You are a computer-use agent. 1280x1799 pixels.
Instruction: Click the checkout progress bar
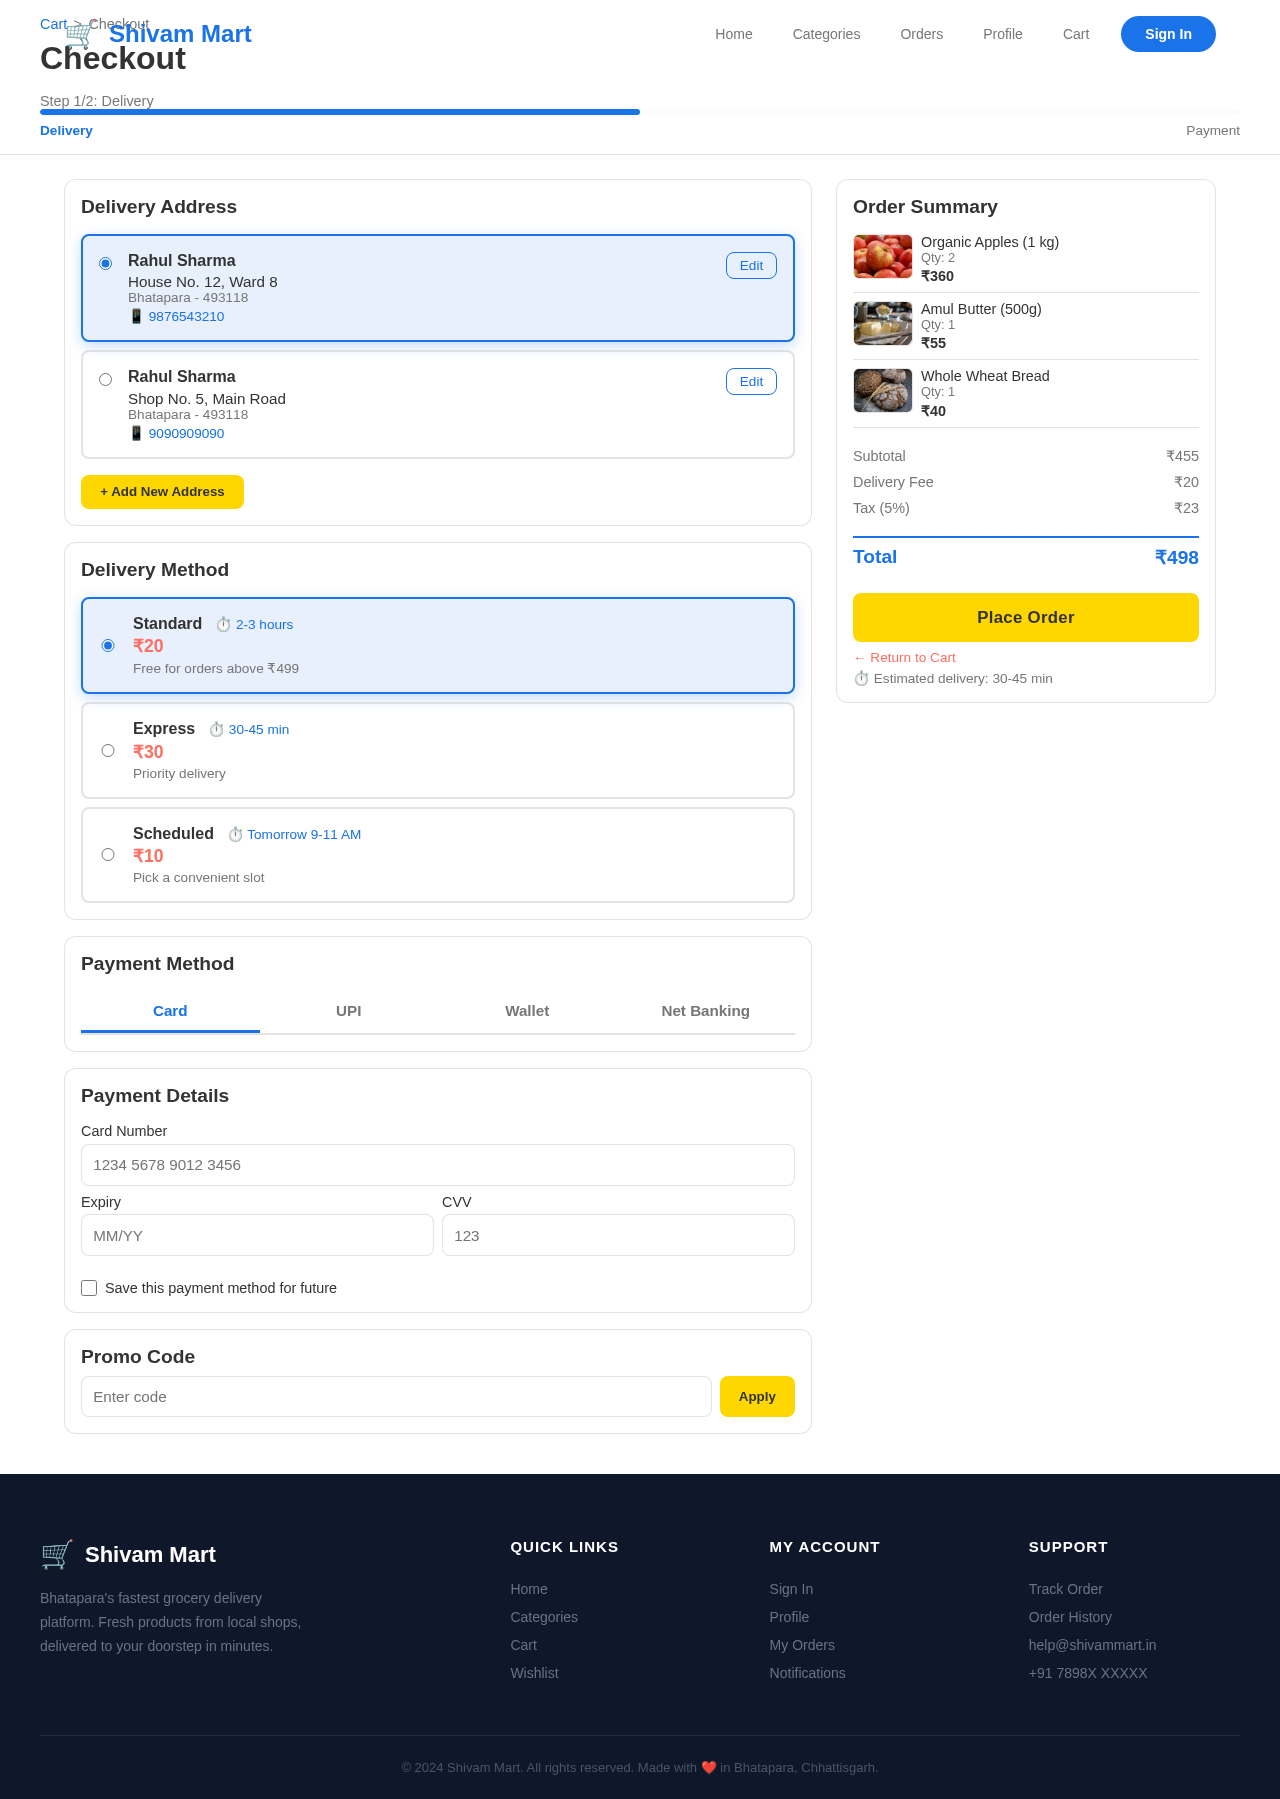[x=640, y=112]
